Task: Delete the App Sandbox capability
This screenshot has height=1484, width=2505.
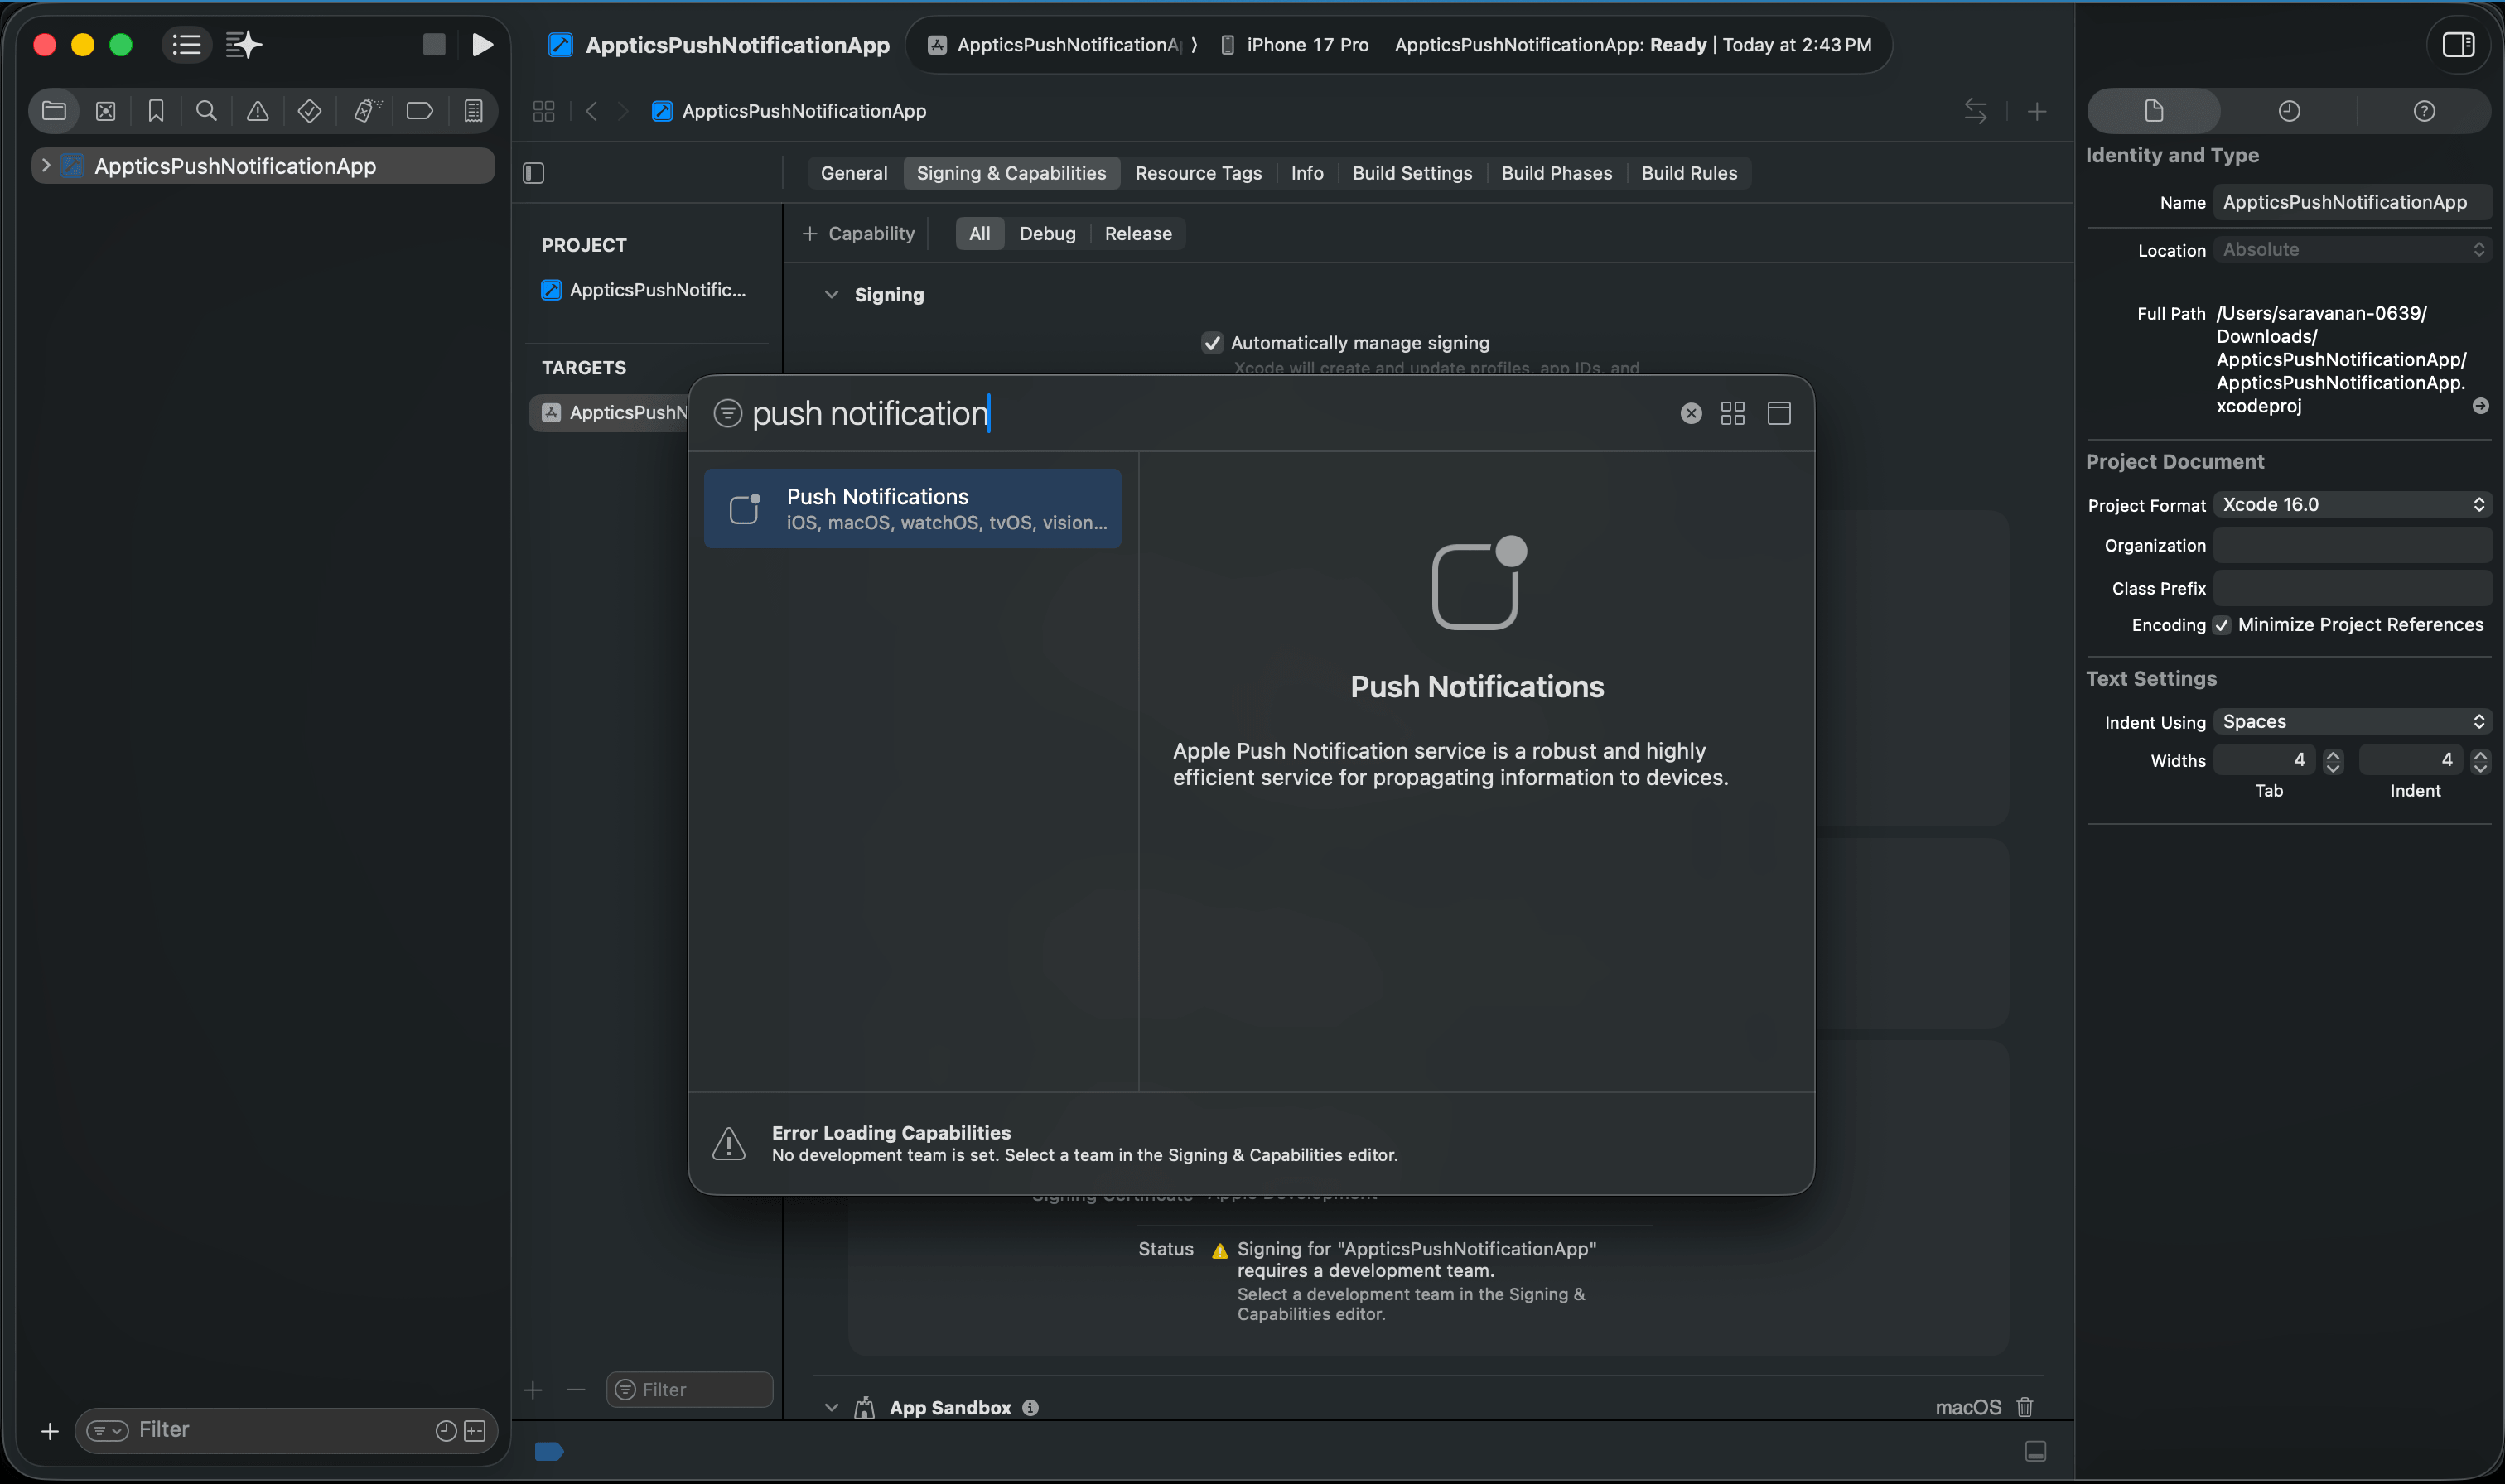Action: (x=2025, y=1407)
